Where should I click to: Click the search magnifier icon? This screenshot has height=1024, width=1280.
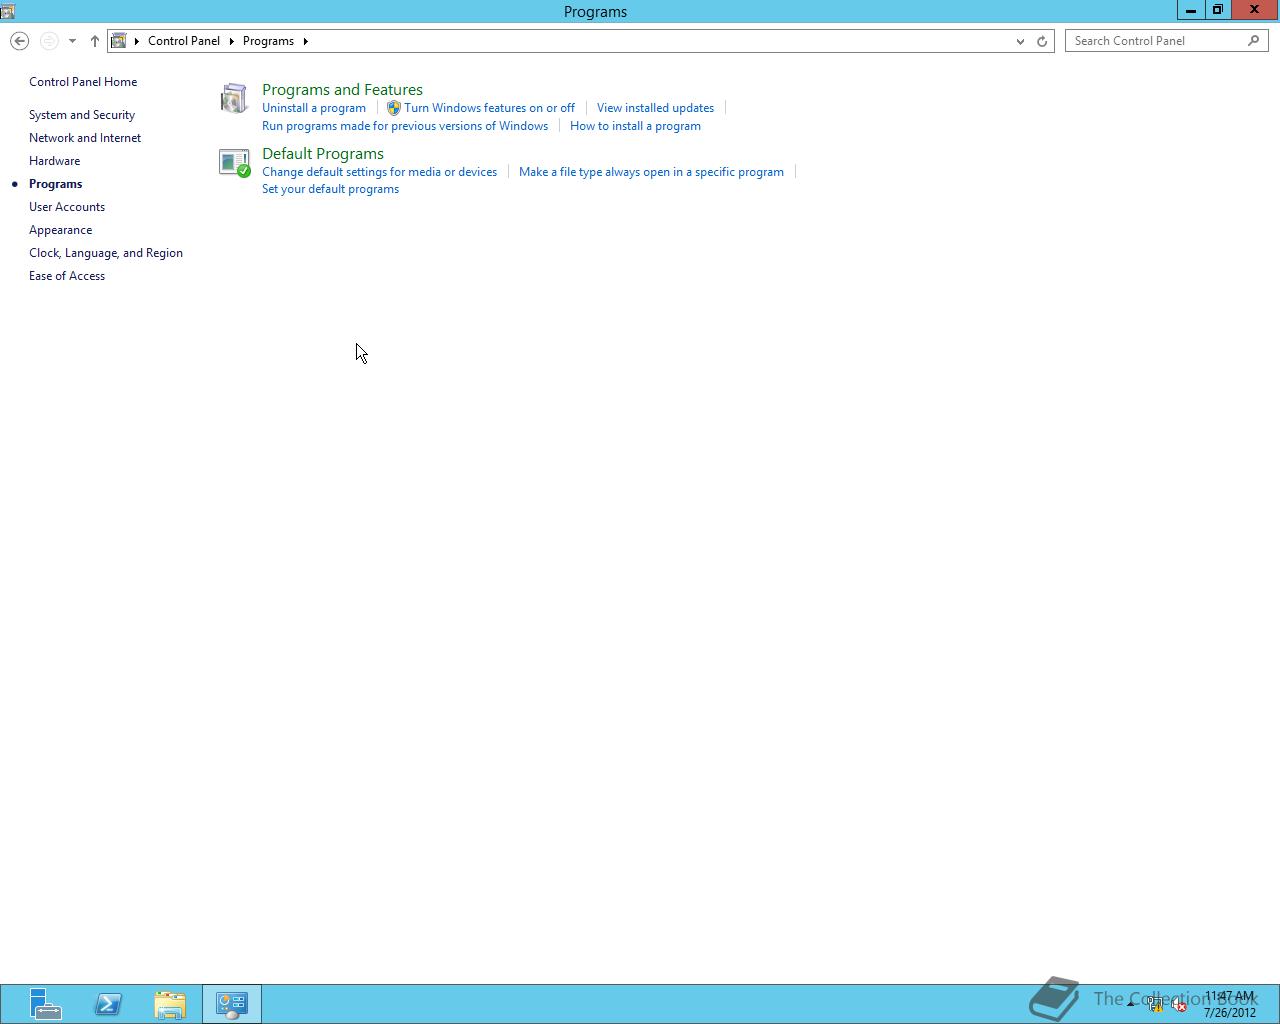[1254, 41]
